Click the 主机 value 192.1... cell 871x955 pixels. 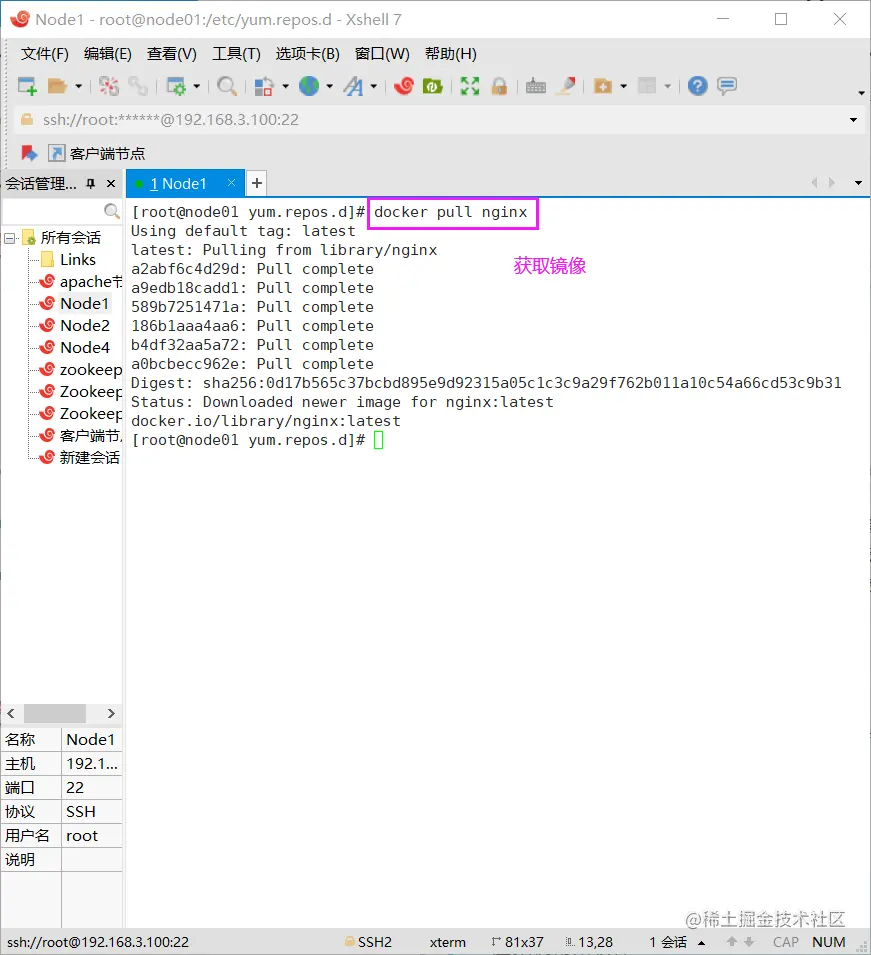pyautogui.click(x=92, y=763)
